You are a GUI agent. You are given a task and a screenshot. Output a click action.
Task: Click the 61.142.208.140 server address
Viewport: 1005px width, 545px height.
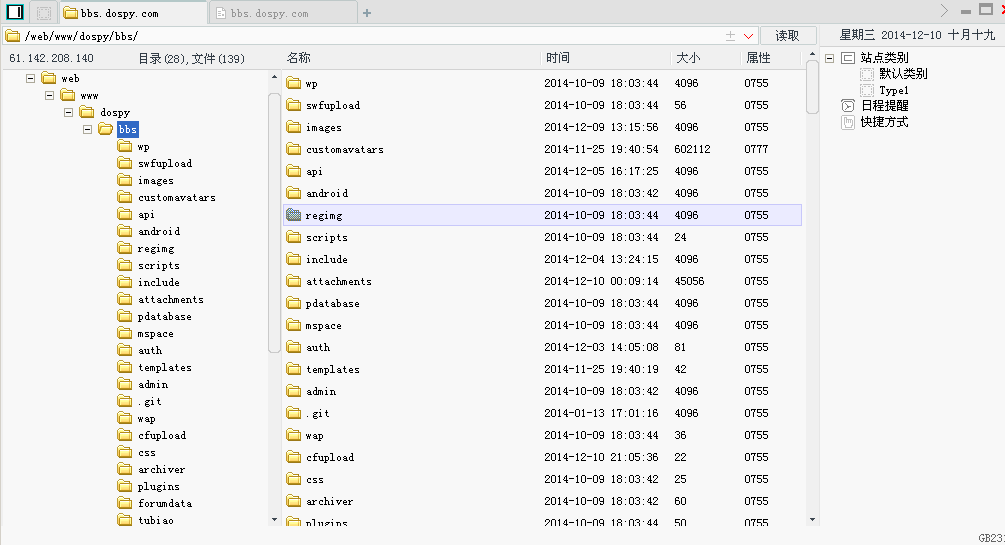coord(51,58)
